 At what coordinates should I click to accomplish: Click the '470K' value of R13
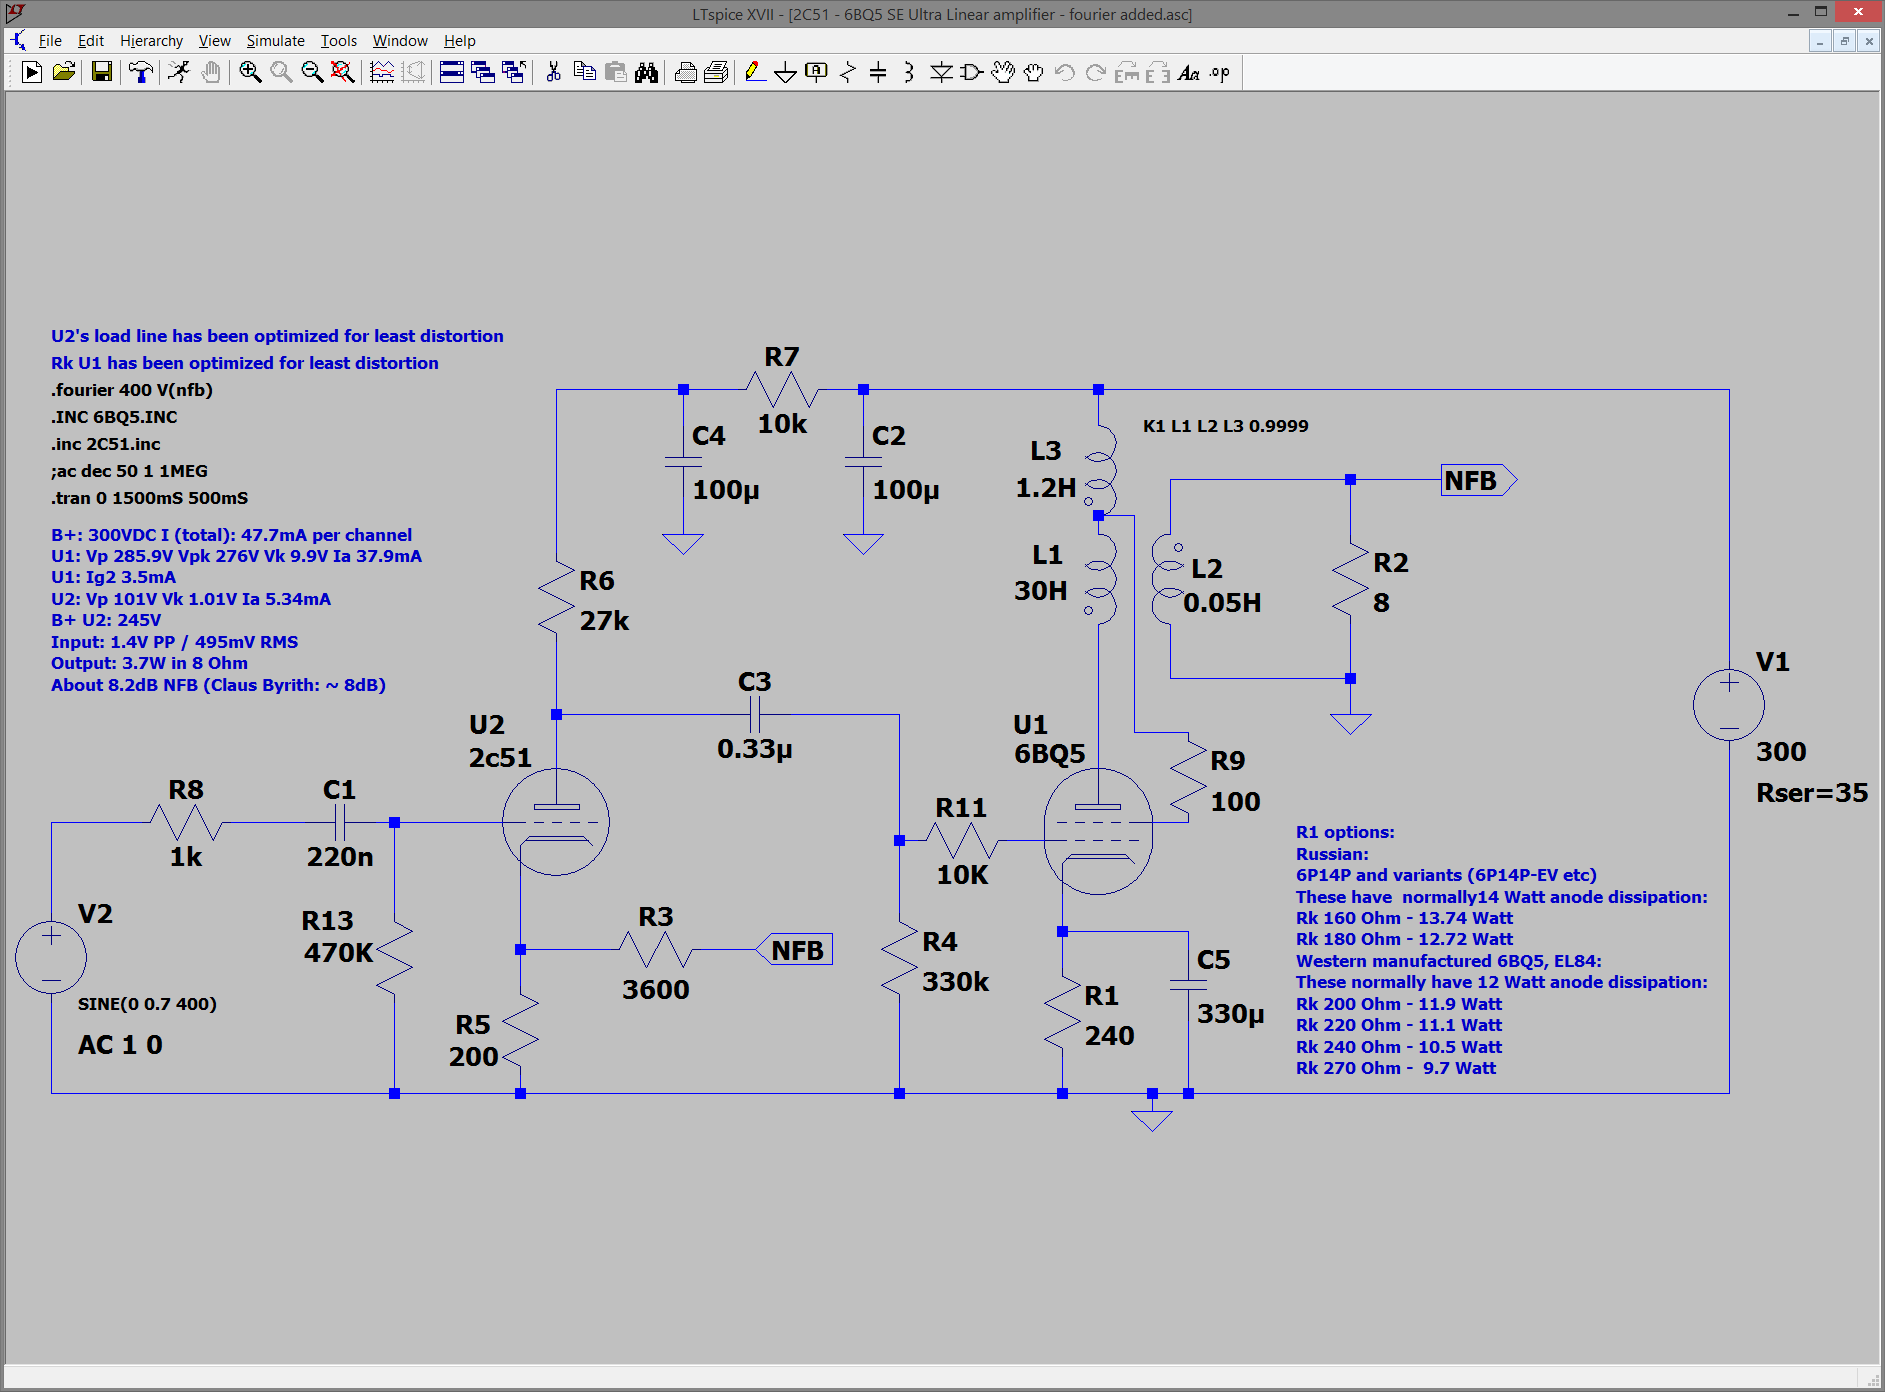tap(338, 953)
